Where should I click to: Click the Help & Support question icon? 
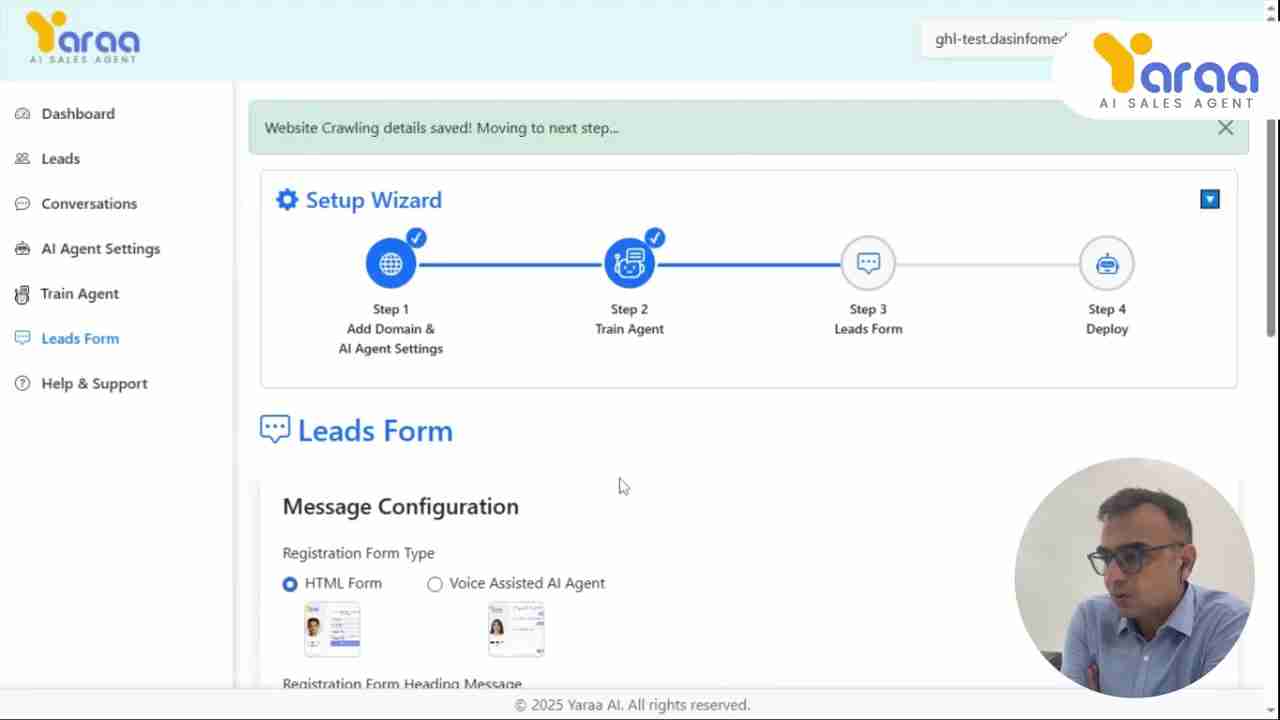click(22, 384)
